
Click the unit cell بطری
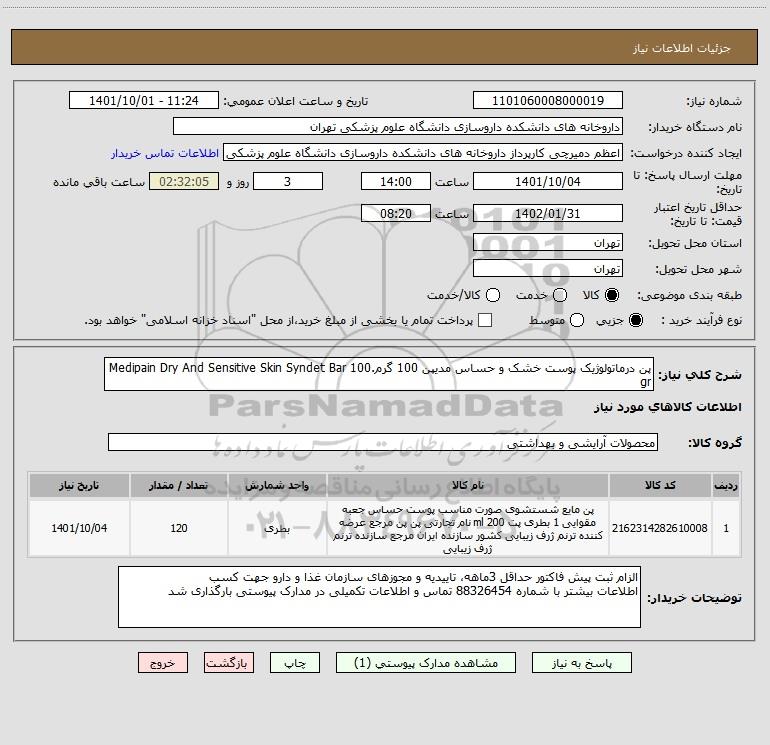[x=277, y=528]
